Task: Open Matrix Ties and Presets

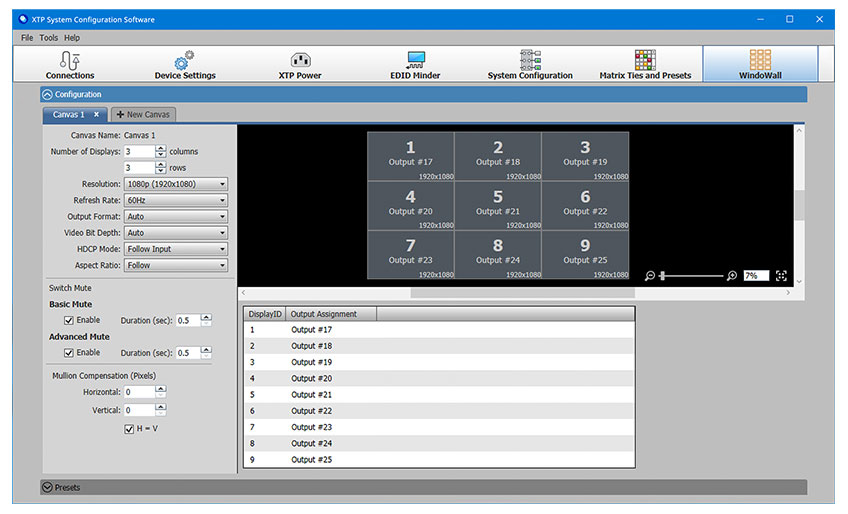Action: pos(645,64)
